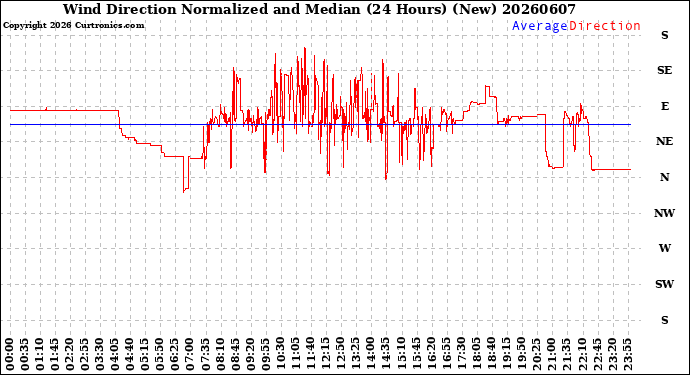690x375 pixels.
Task: Click the 00:35 time label
Action: [x=25, y=354]
